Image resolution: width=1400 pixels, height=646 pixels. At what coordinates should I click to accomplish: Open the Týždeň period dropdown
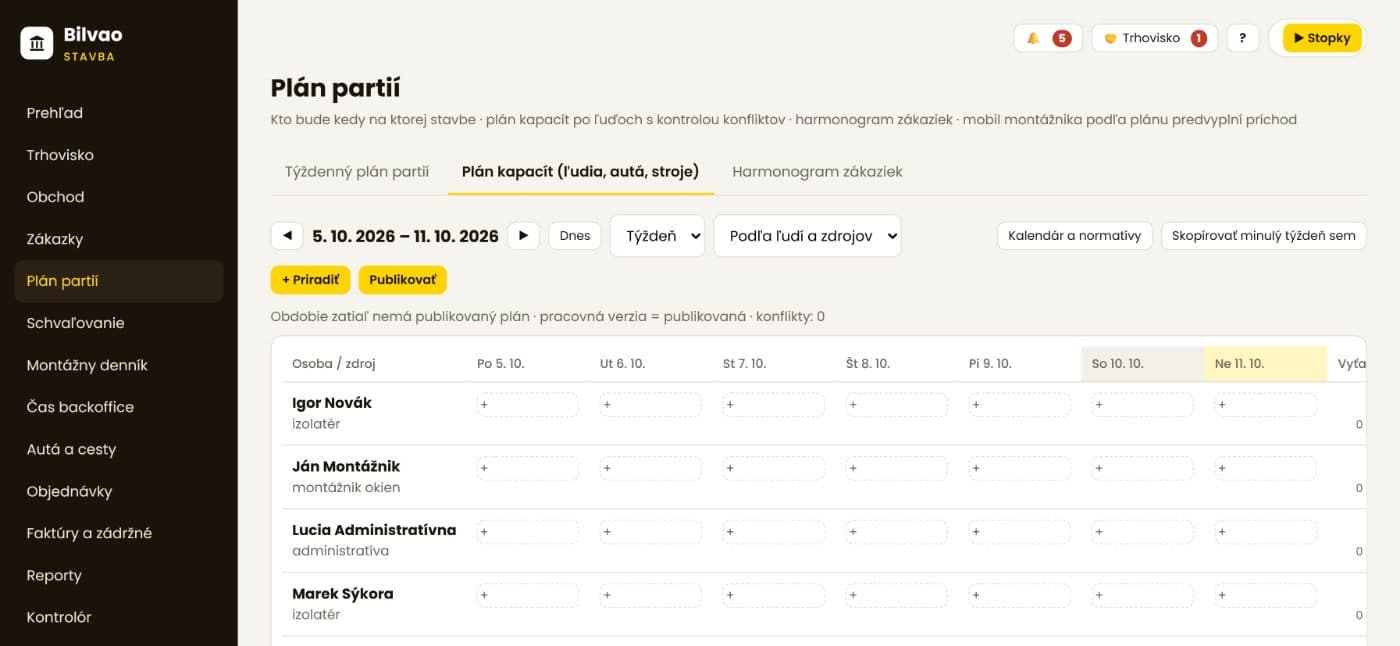coord(657,236)
